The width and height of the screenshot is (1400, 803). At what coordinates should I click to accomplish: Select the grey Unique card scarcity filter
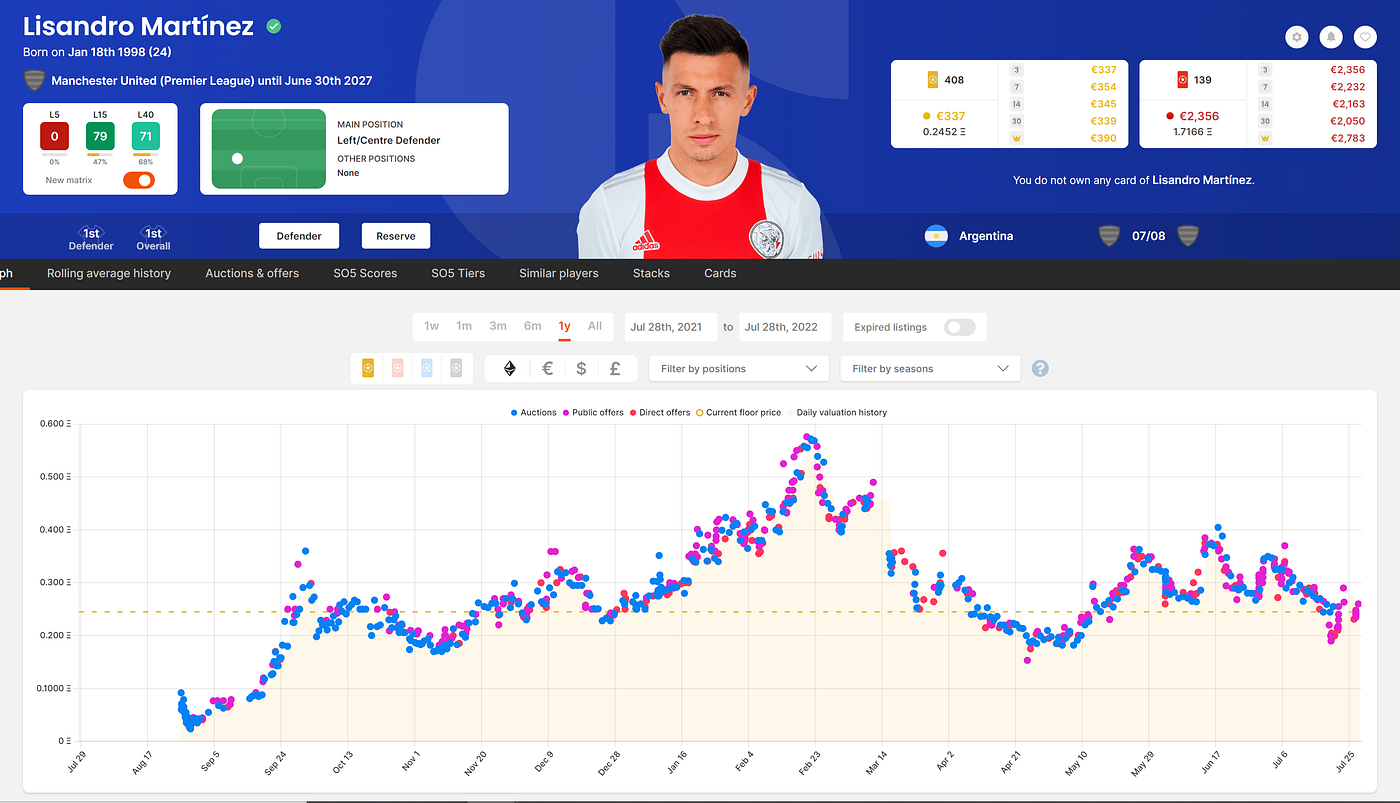456,368
